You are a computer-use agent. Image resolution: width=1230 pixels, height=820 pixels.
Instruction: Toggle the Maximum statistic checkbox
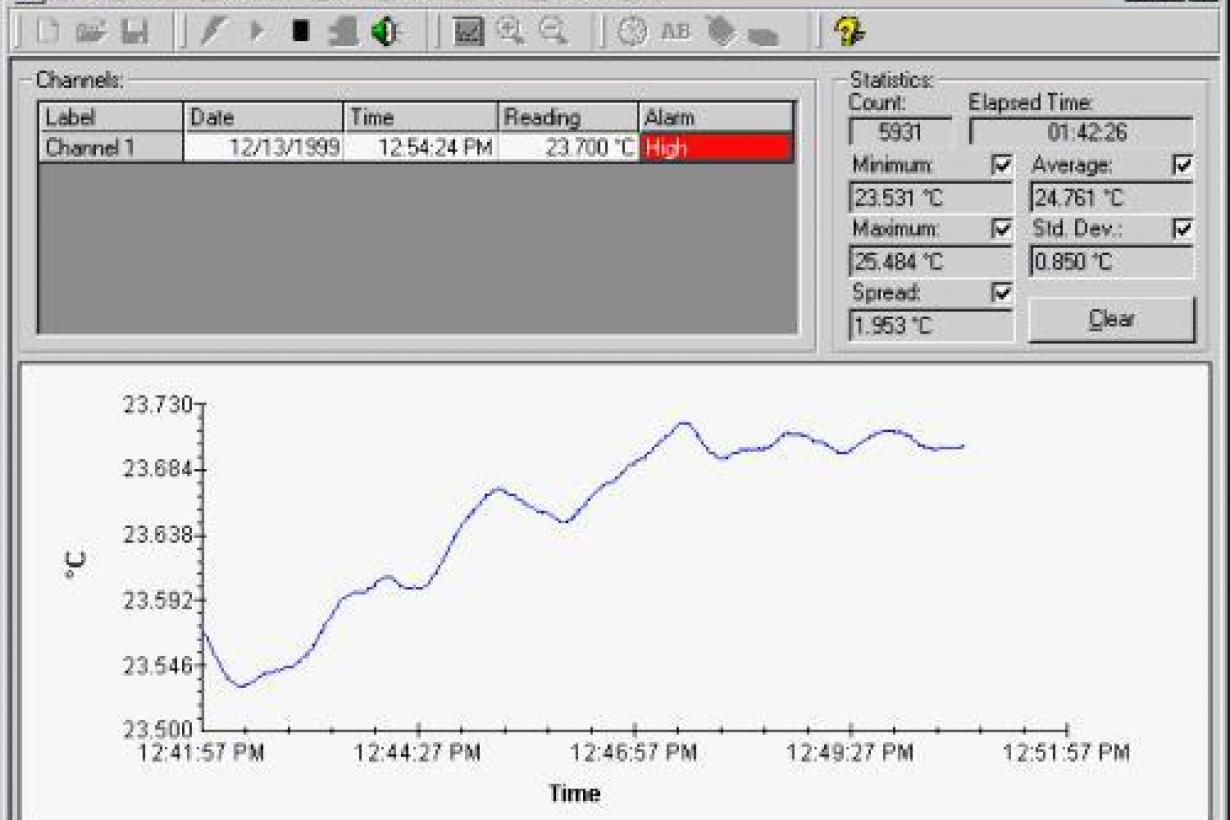click(x=1001, y=229)
